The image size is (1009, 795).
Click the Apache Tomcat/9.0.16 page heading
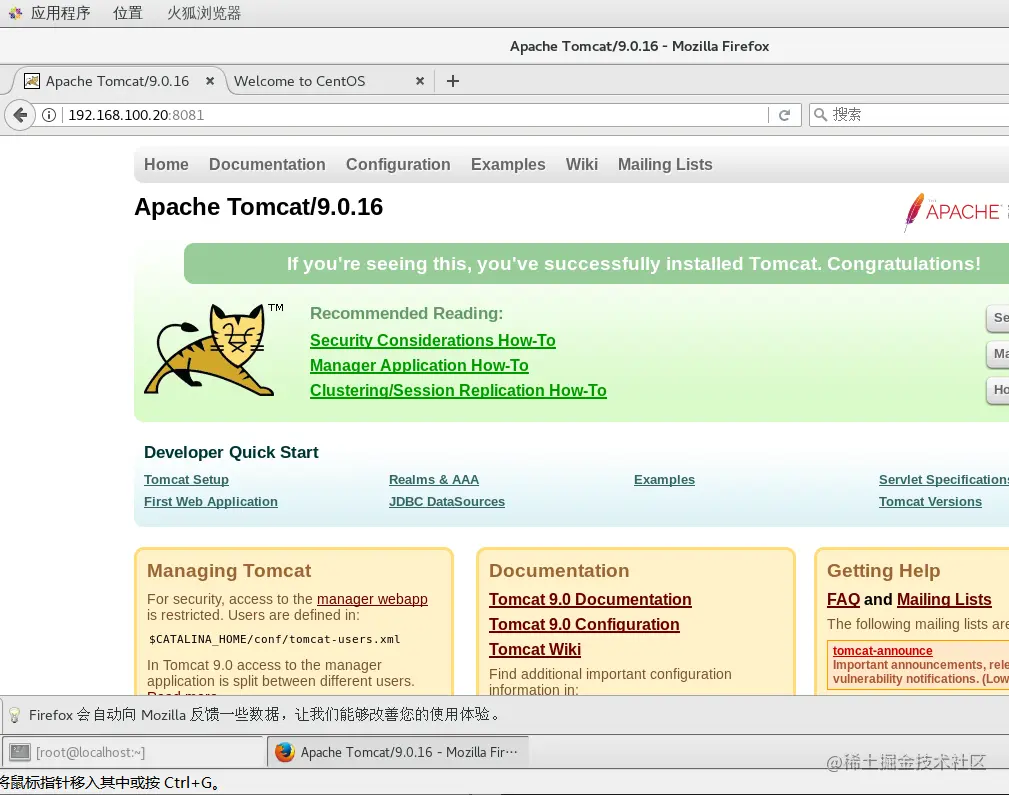coord(259,207)
